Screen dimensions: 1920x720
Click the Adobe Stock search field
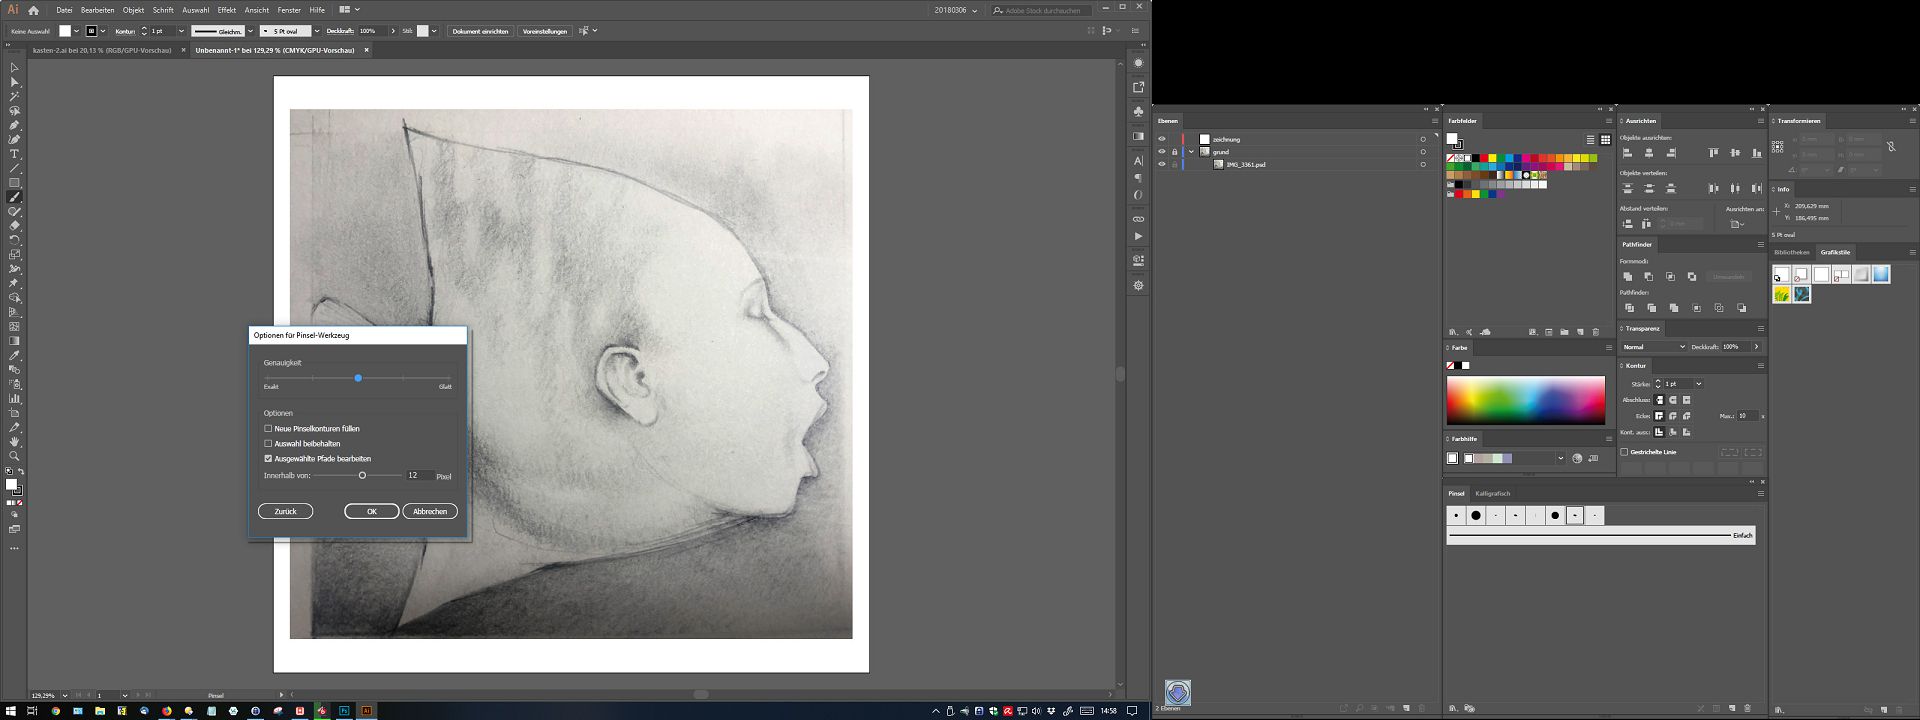click(1041, 10)
